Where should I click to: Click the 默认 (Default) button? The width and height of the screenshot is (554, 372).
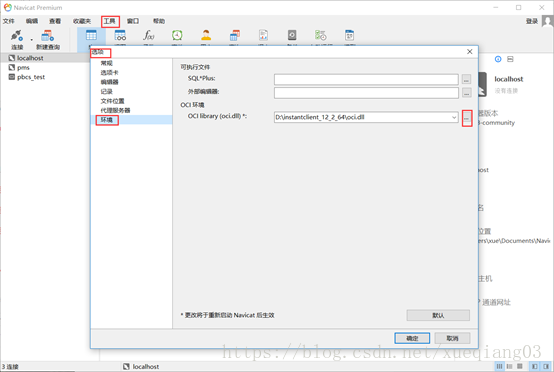pyautogui.click(x=438, y=315)
